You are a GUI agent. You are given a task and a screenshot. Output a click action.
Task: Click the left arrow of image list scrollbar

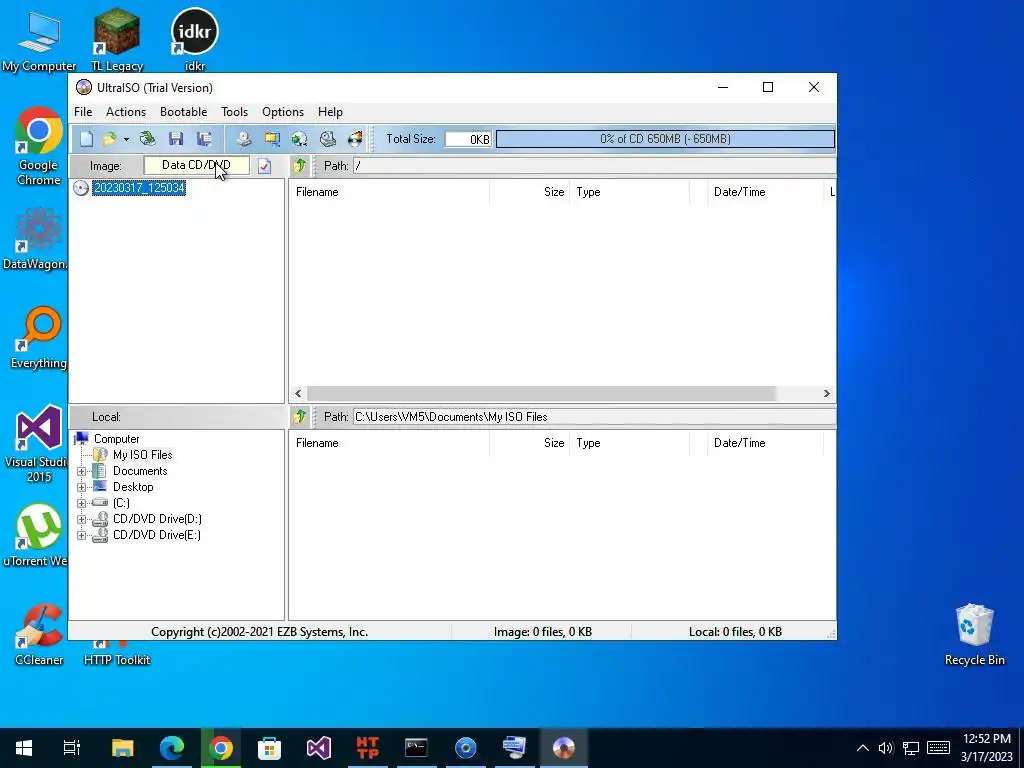(x=298, y=393)
